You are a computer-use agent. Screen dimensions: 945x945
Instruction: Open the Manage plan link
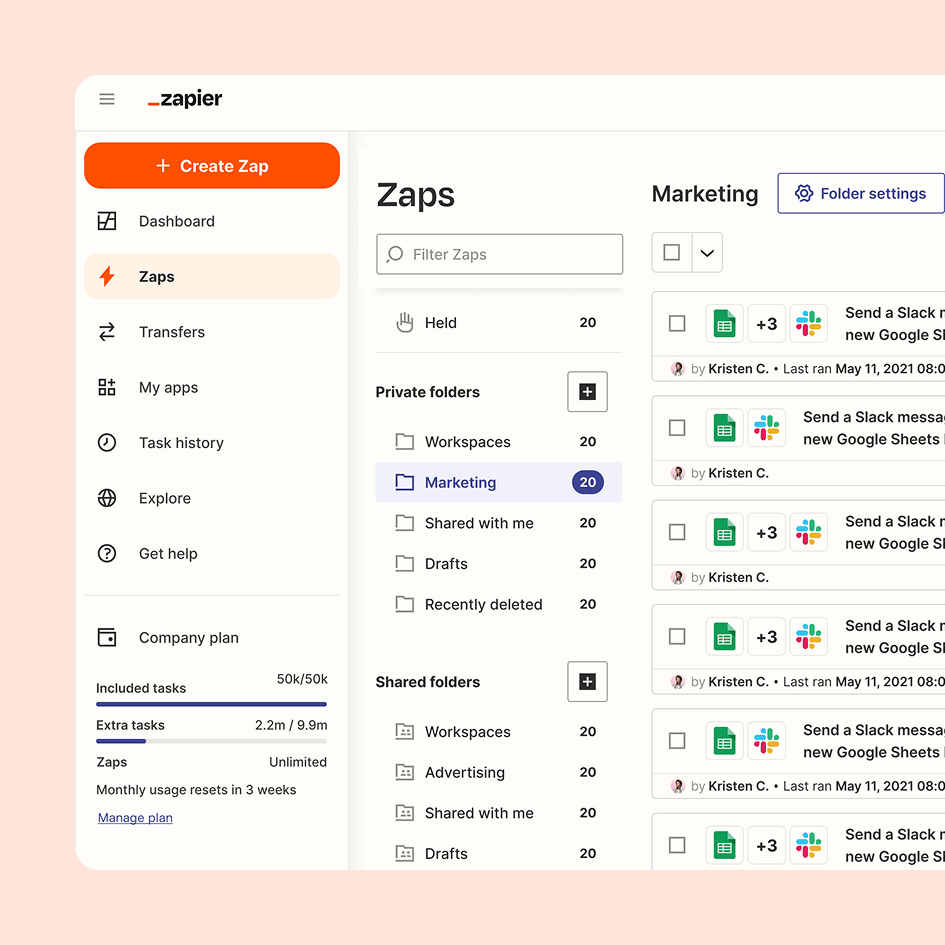pyautogui.click(x=135, y=818)
